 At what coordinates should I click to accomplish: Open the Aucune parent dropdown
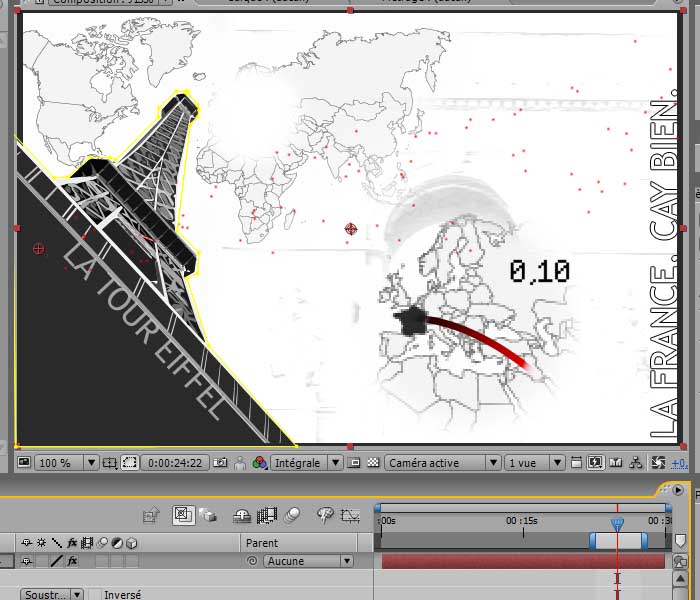click(308, 561)
